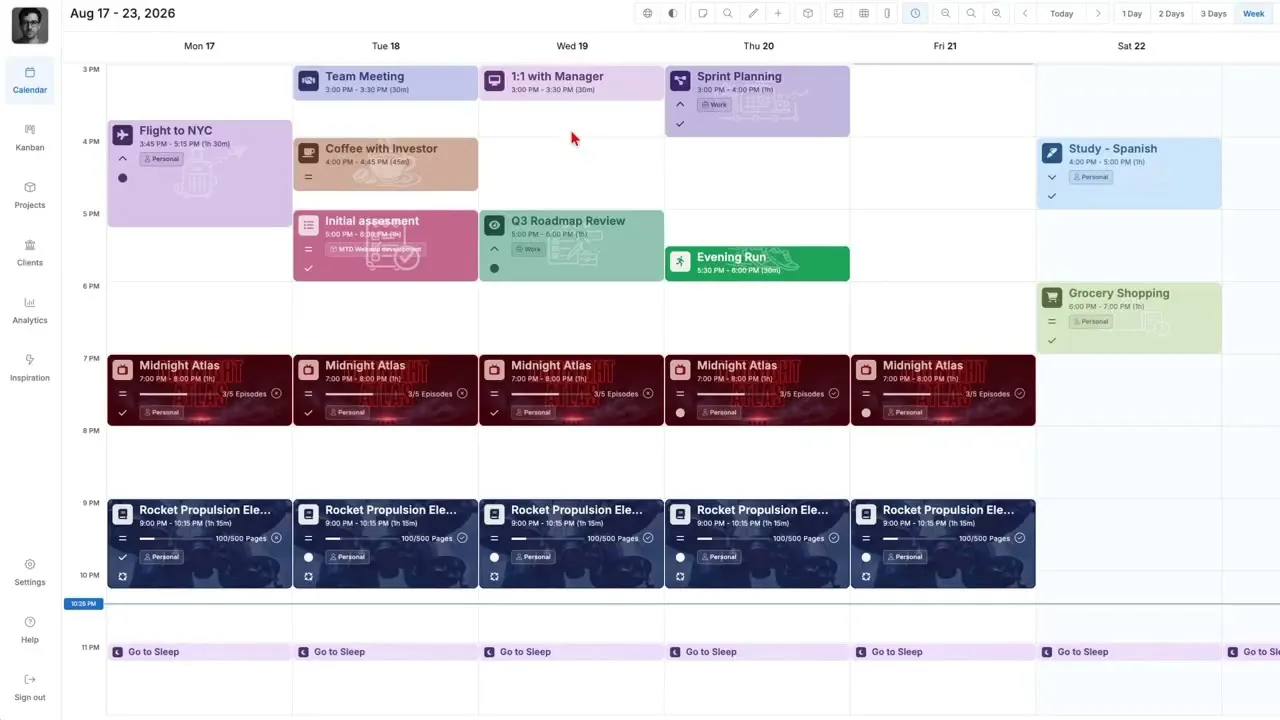Open the Calendar sidebar section
This screenshot has height=720, width=1280.
click(30, 80)
